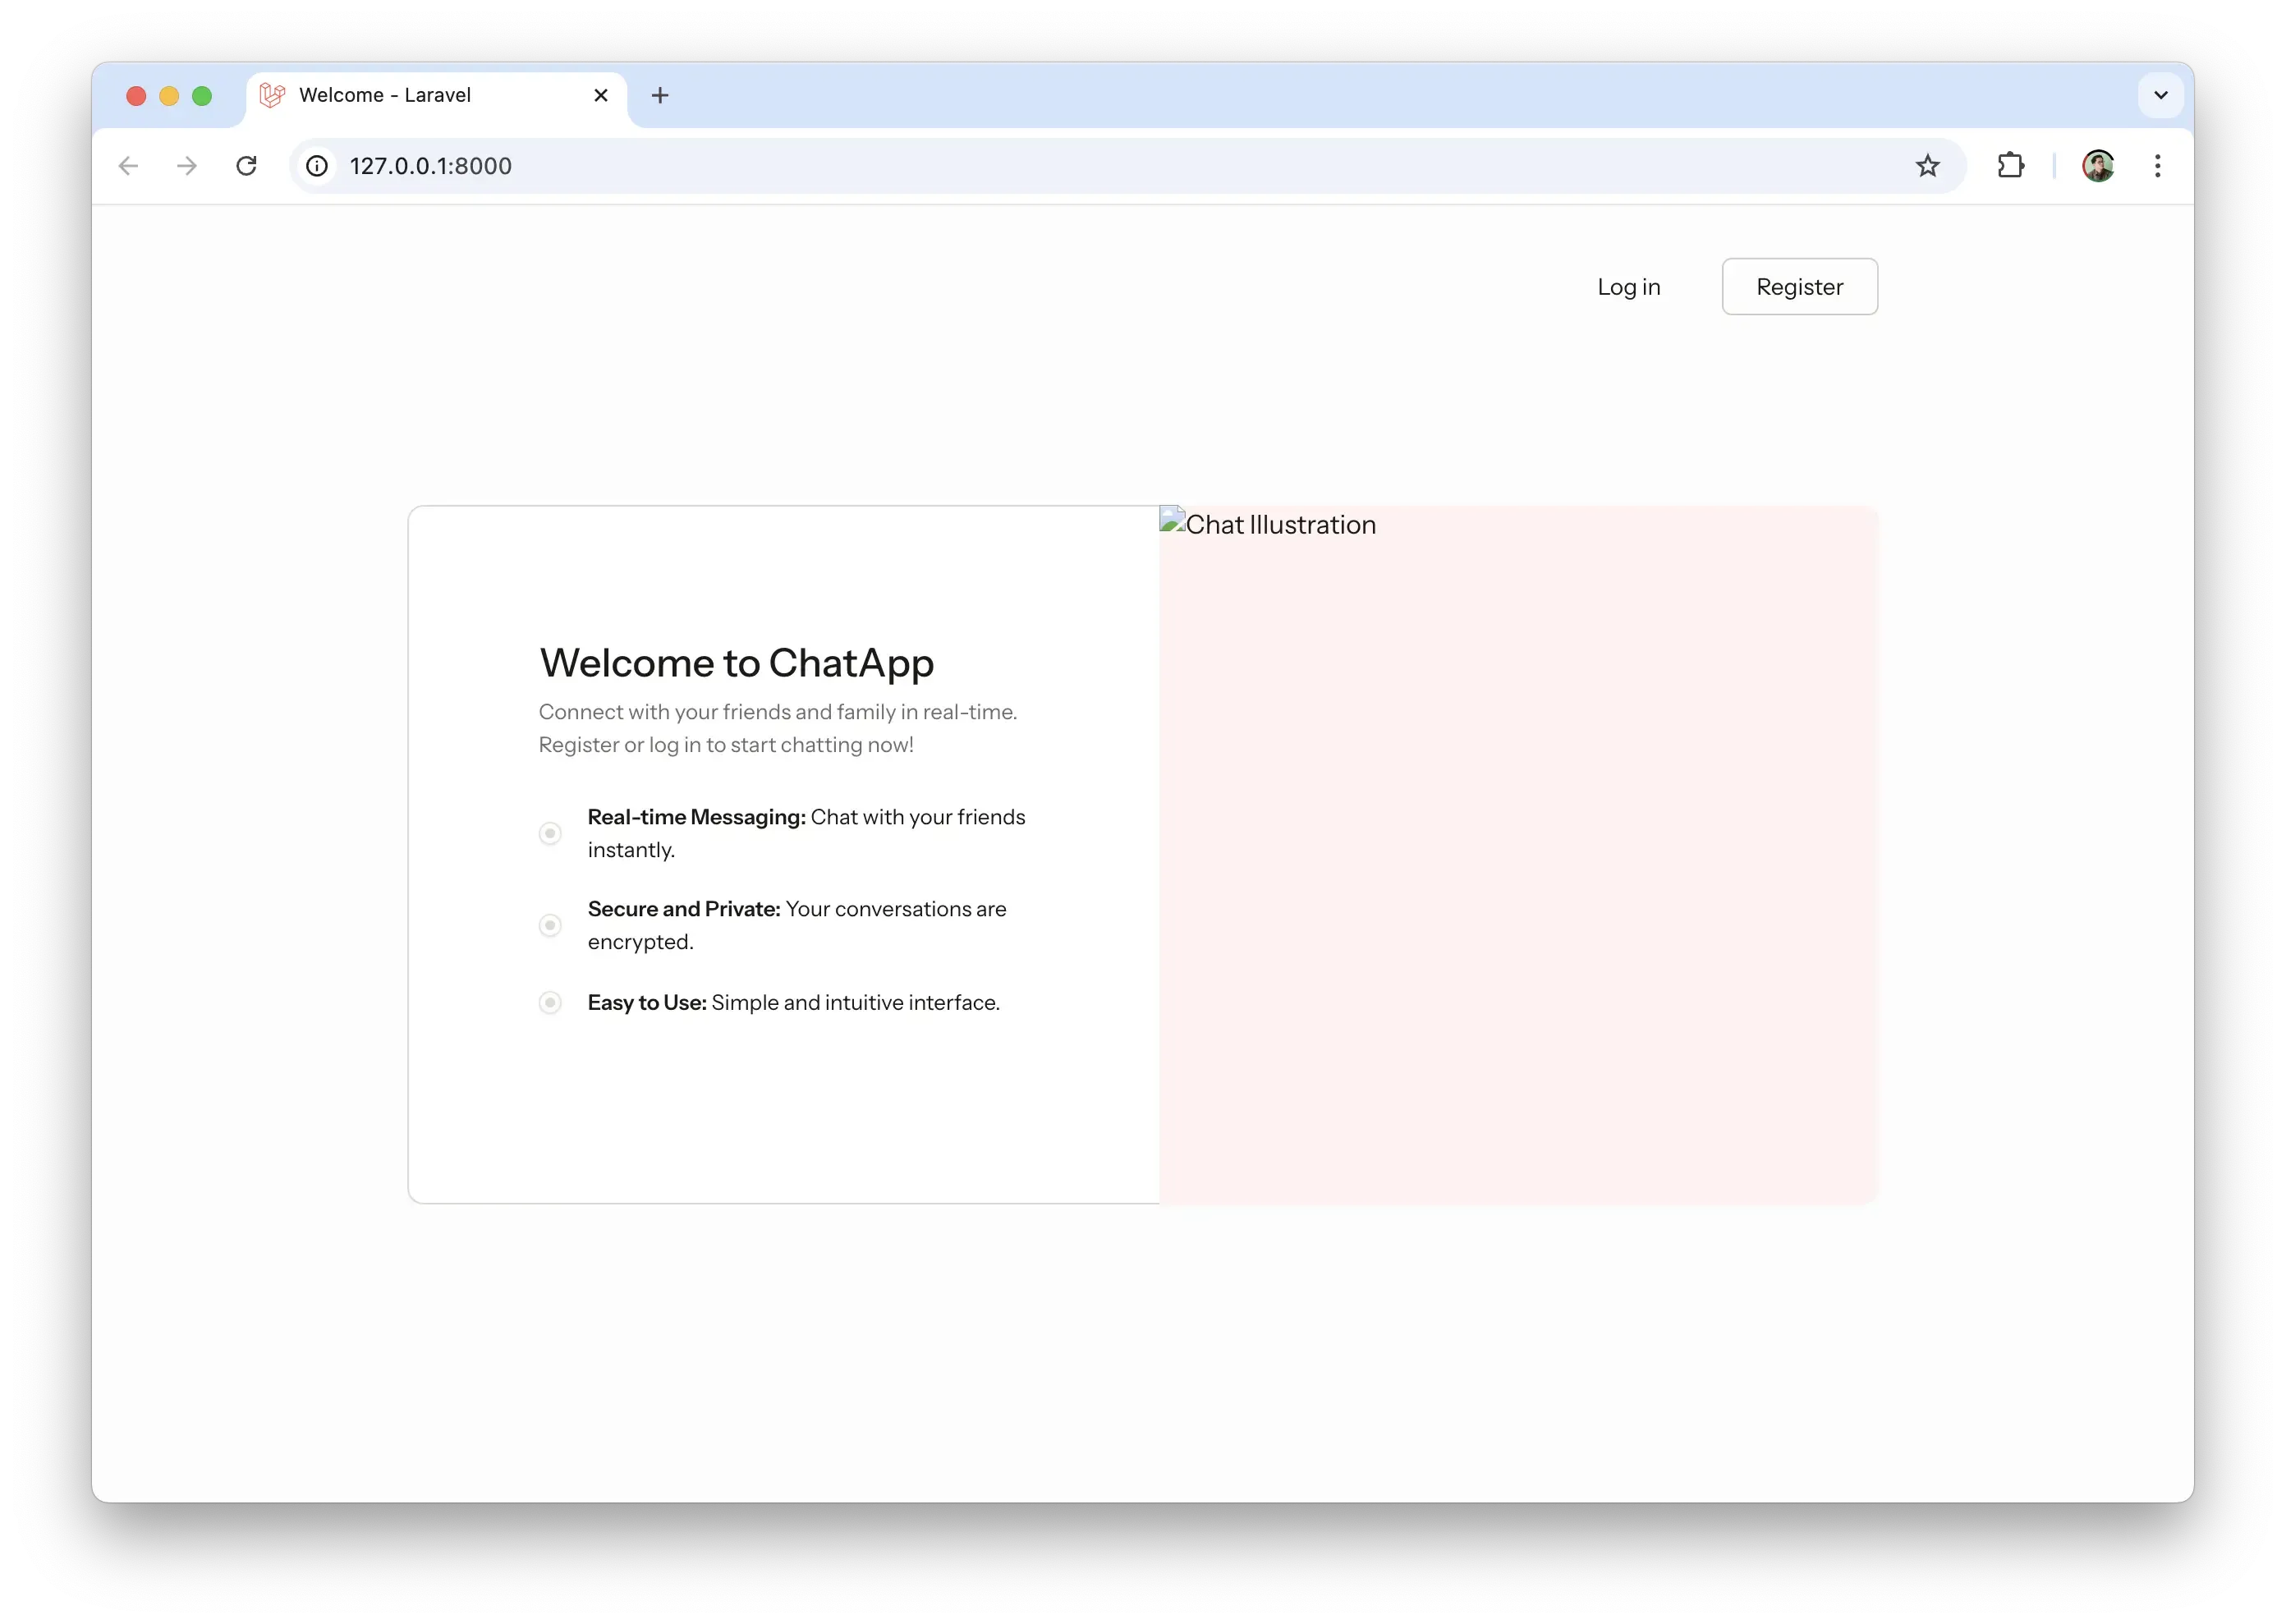Click the browser forward arrow
Viewport: 2286px width, 1624px height.
(187, 166)
